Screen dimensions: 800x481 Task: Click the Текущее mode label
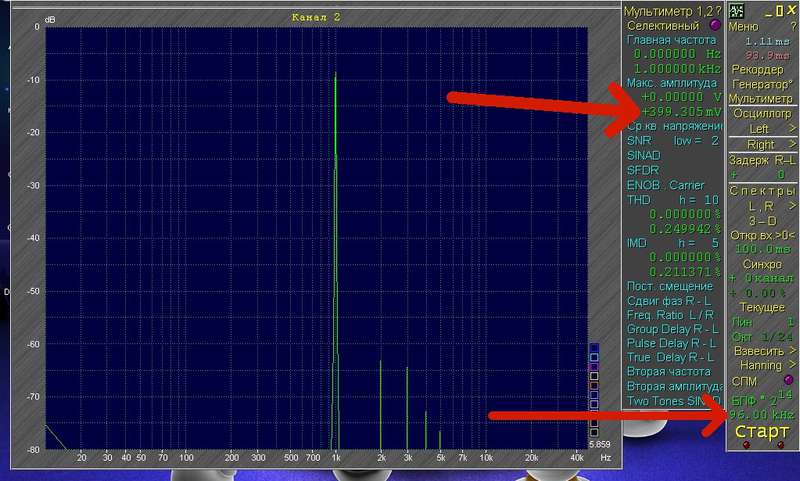tap(762, 308)
